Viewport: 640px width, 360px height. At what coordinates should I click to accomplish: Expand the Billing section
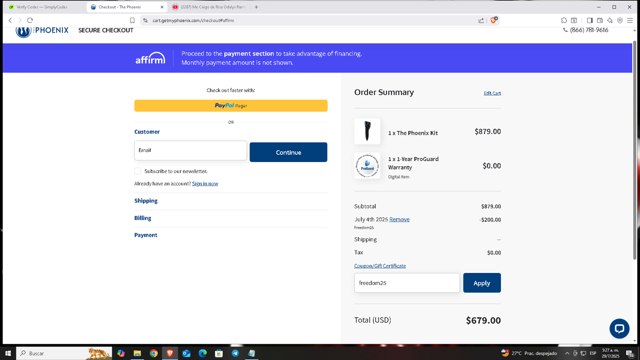tap(142, 218)
